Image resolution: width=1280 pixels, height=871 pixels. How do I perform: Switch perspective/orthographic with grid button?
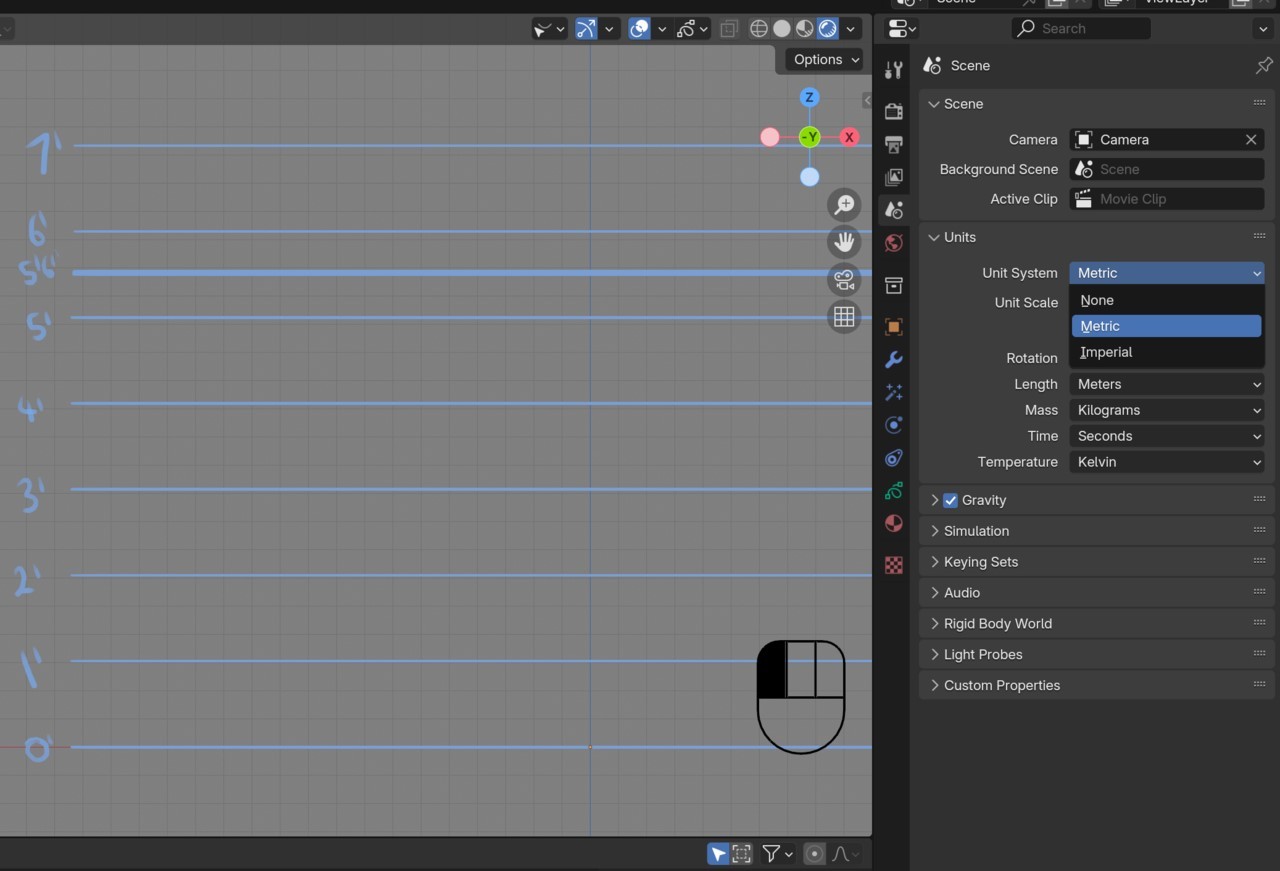845,317
